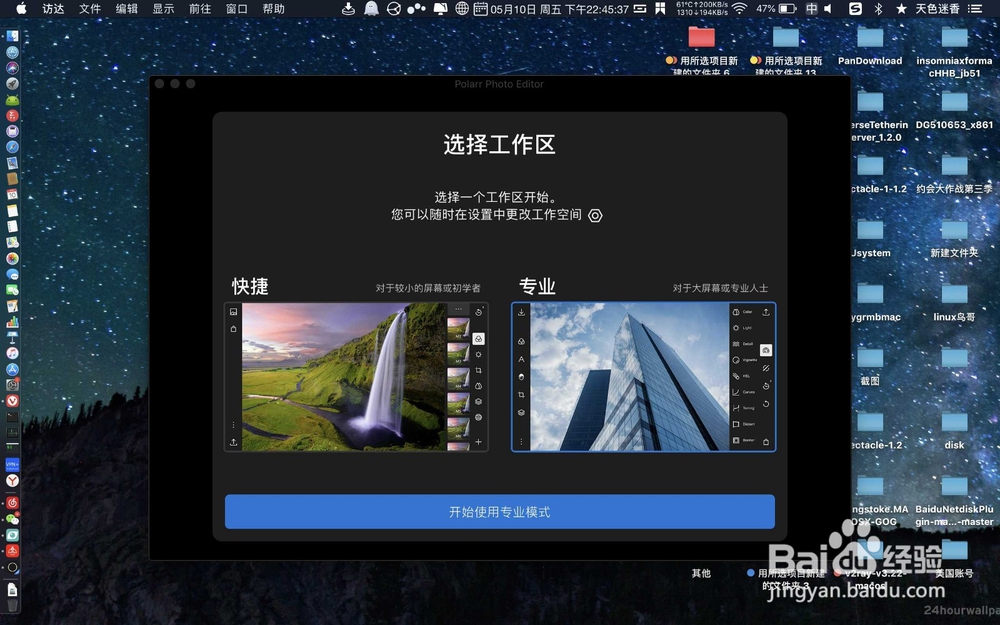Open Terminal in Dock
The image size is (1000, 625).
[x=12, y=417]
